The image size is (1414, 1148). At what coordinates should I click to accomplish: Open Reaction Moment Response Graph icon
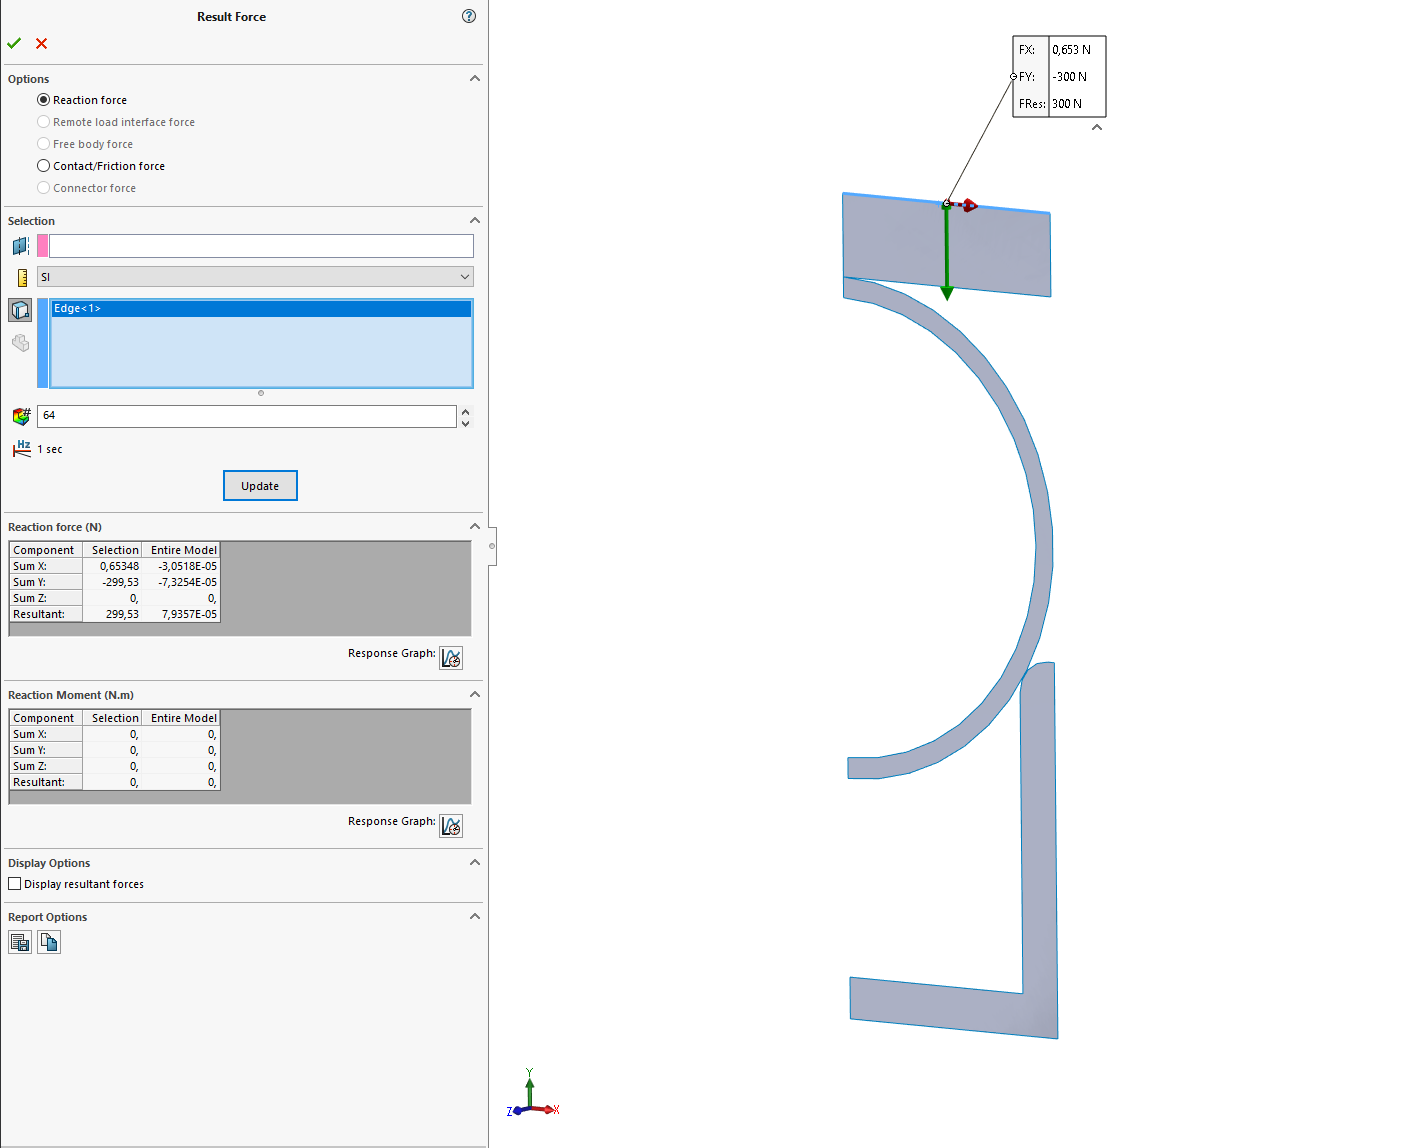click(451, 825)
